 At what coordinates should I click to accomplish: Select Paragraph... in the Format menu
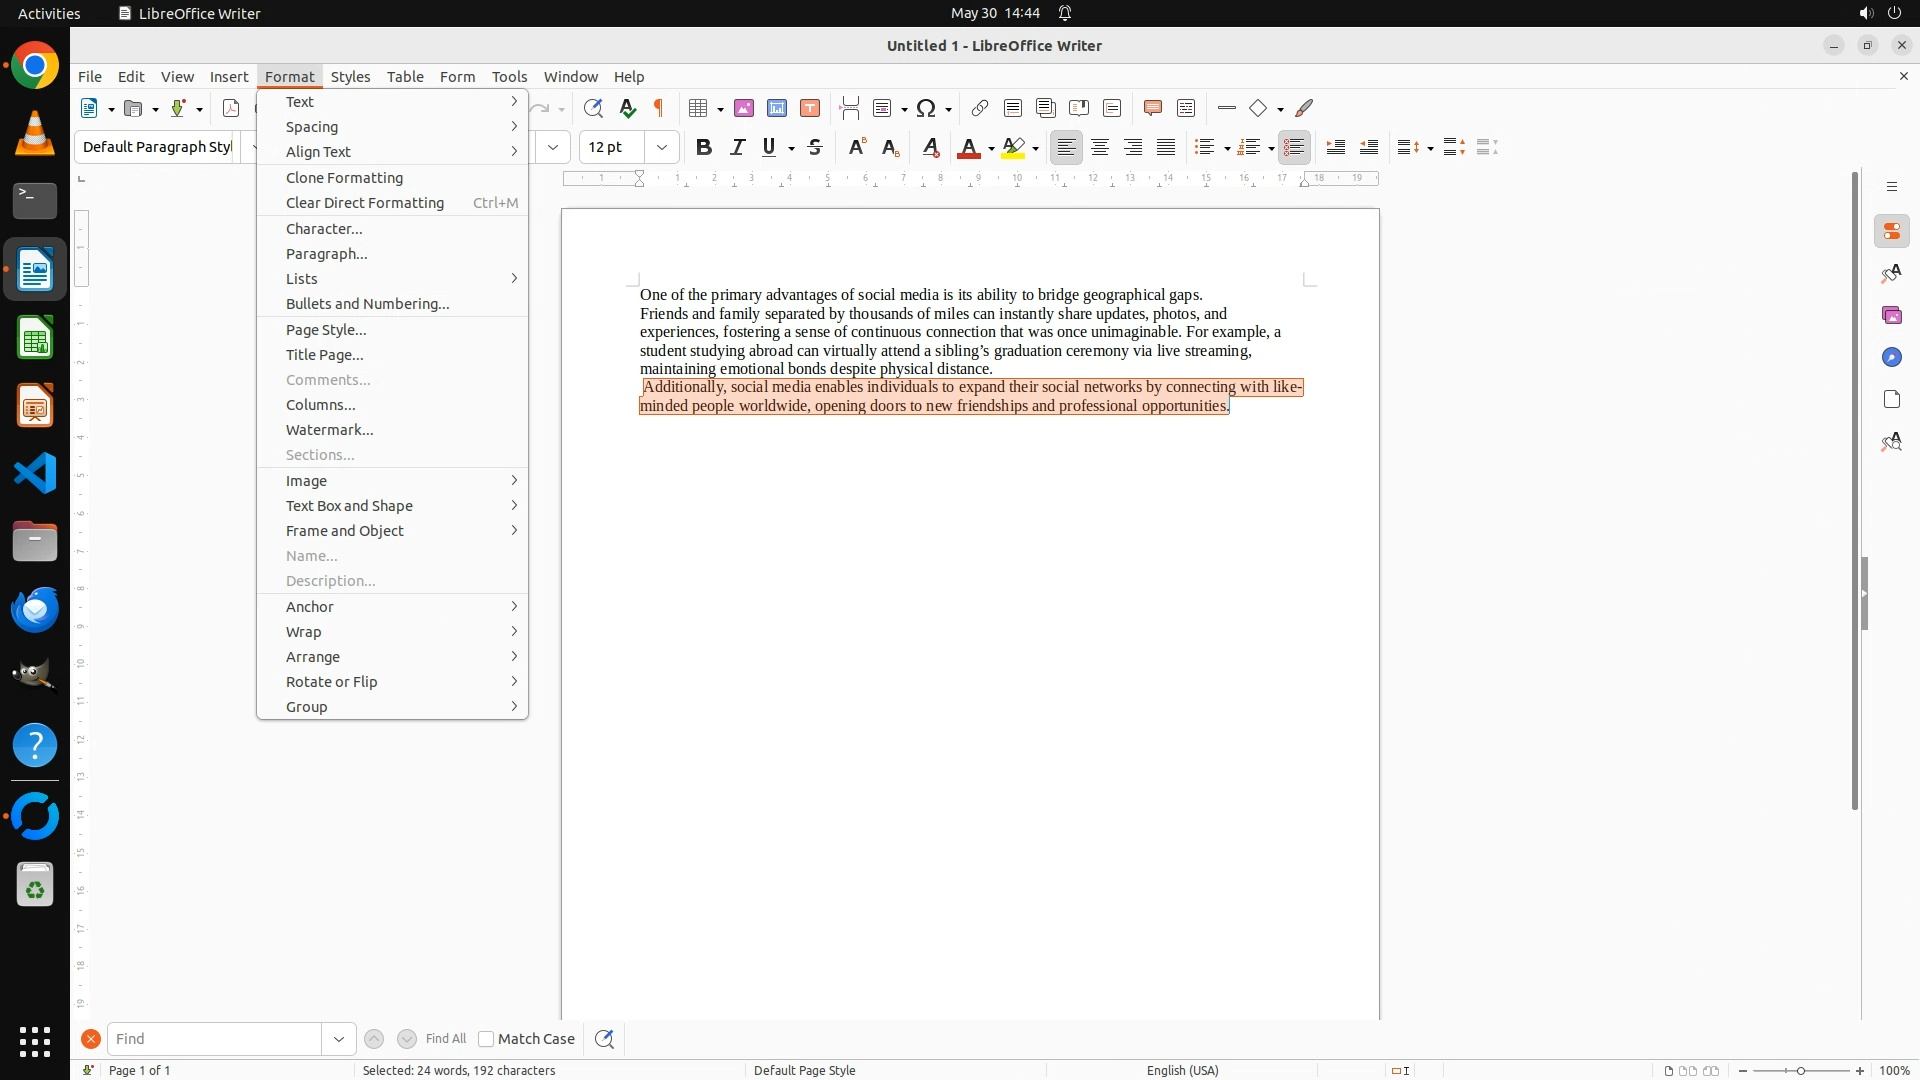pos(326,254)
